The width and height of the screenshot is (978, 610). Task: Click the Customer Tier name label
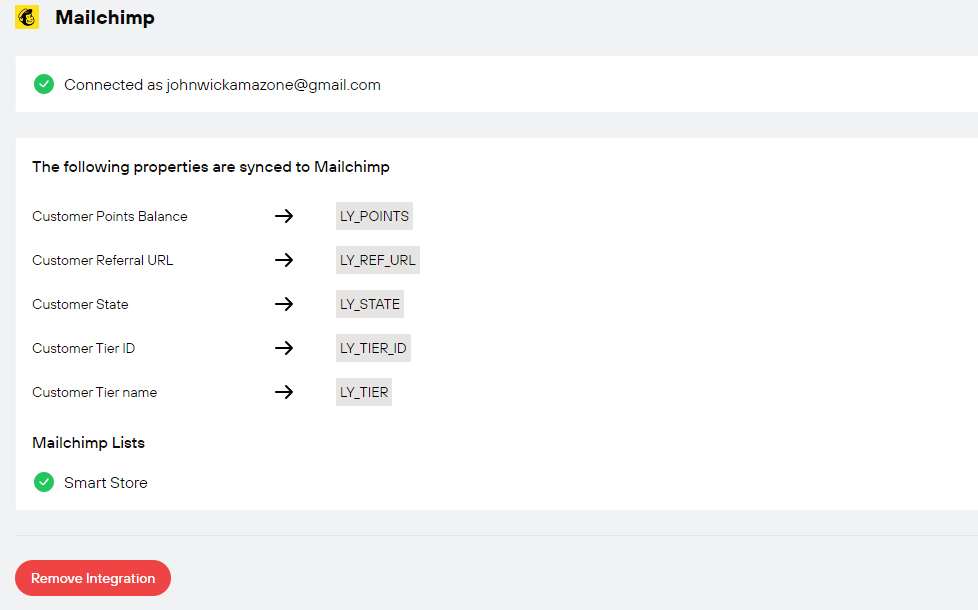tap(95, 392)
